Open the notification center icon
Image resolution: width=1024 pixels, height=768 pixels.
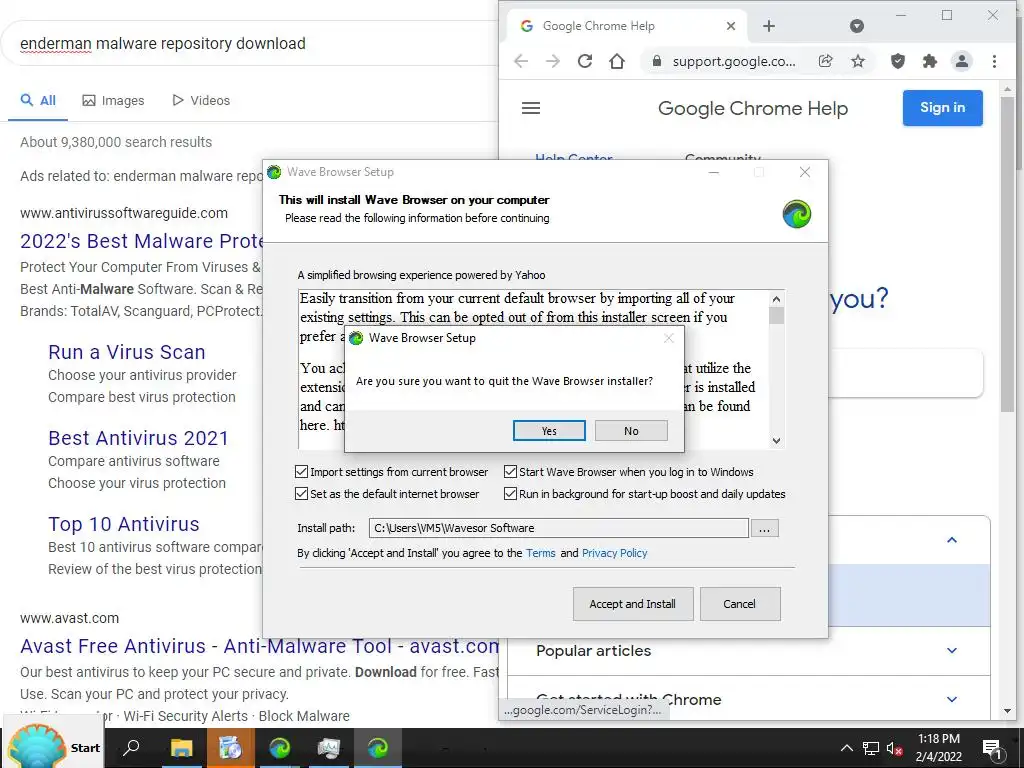[992, 748]
